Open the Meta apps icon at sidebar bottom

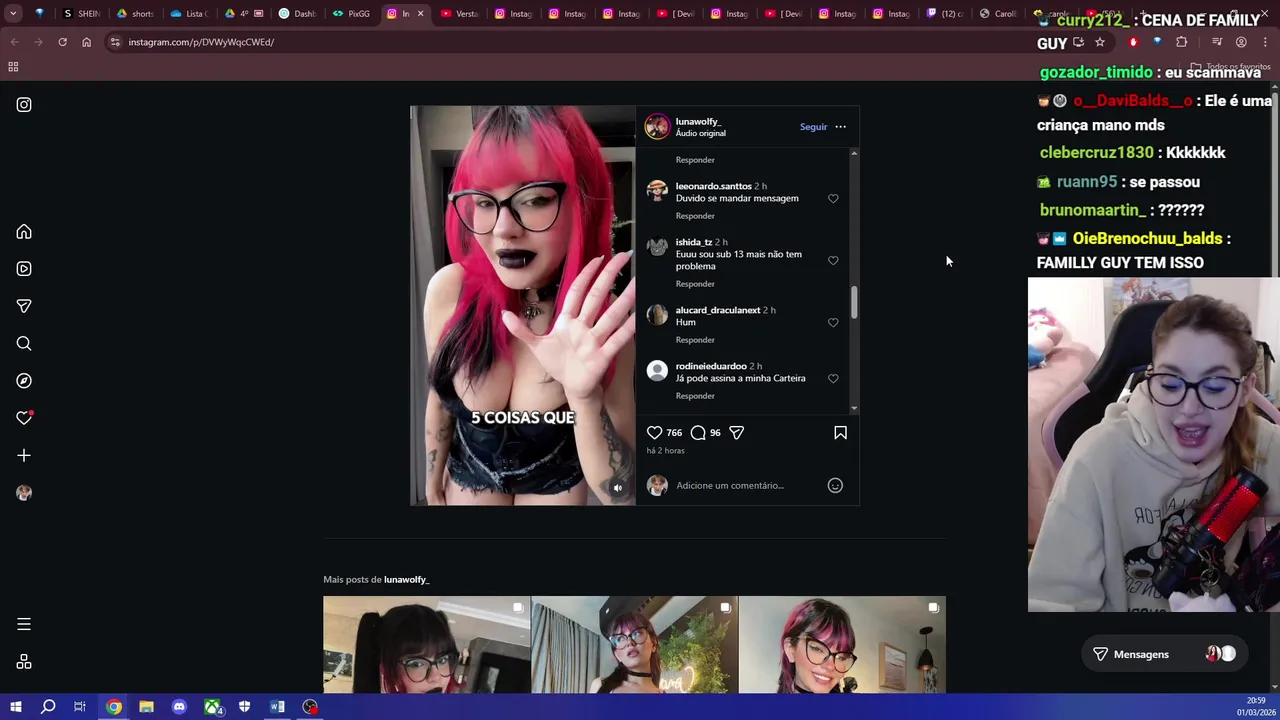tap(24, 662)
